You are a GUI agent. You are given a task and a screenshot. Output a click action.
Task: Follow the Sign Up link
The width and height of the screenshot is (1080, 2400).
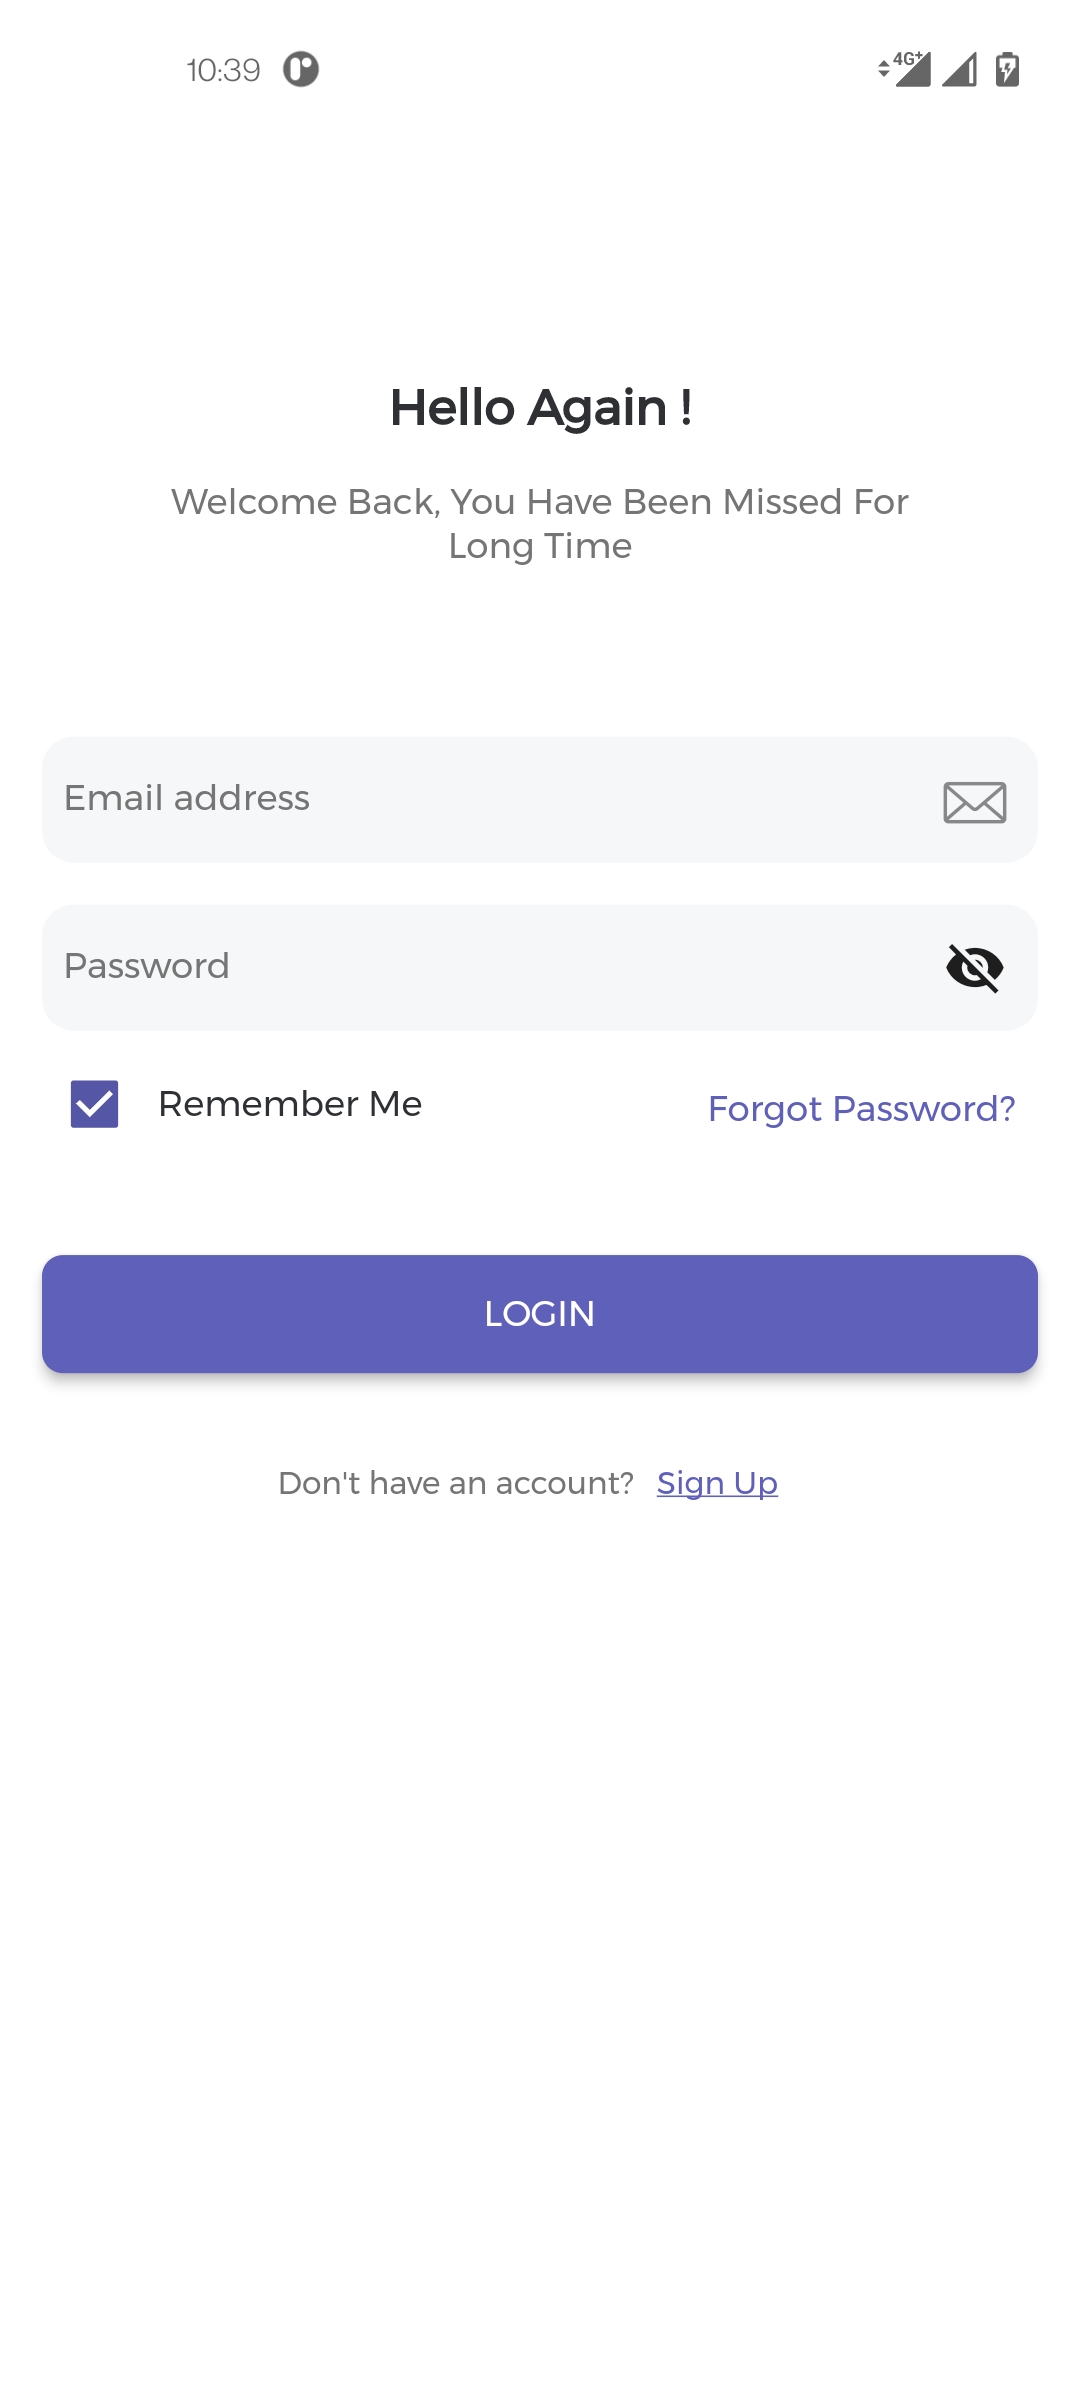[x=717, y=1483]
